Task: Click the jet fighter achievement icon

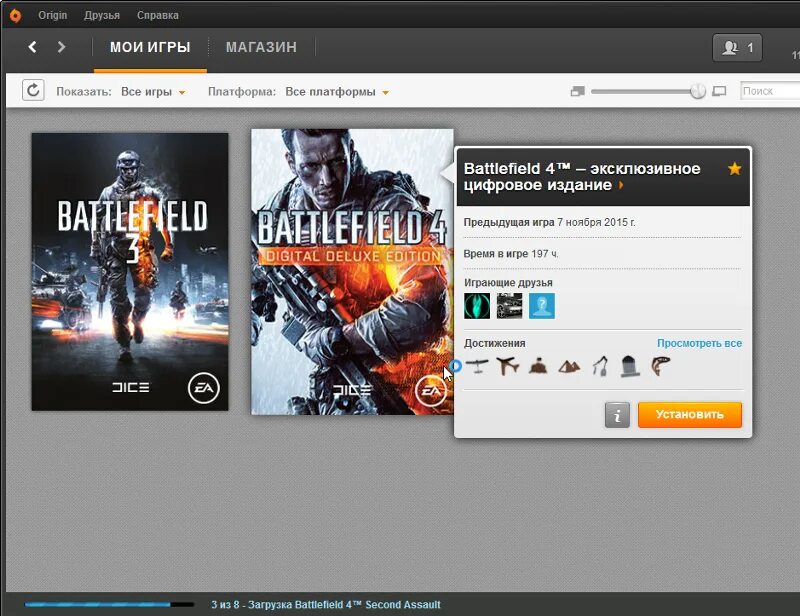Action: pyautogui.click(x=508, y=366)
